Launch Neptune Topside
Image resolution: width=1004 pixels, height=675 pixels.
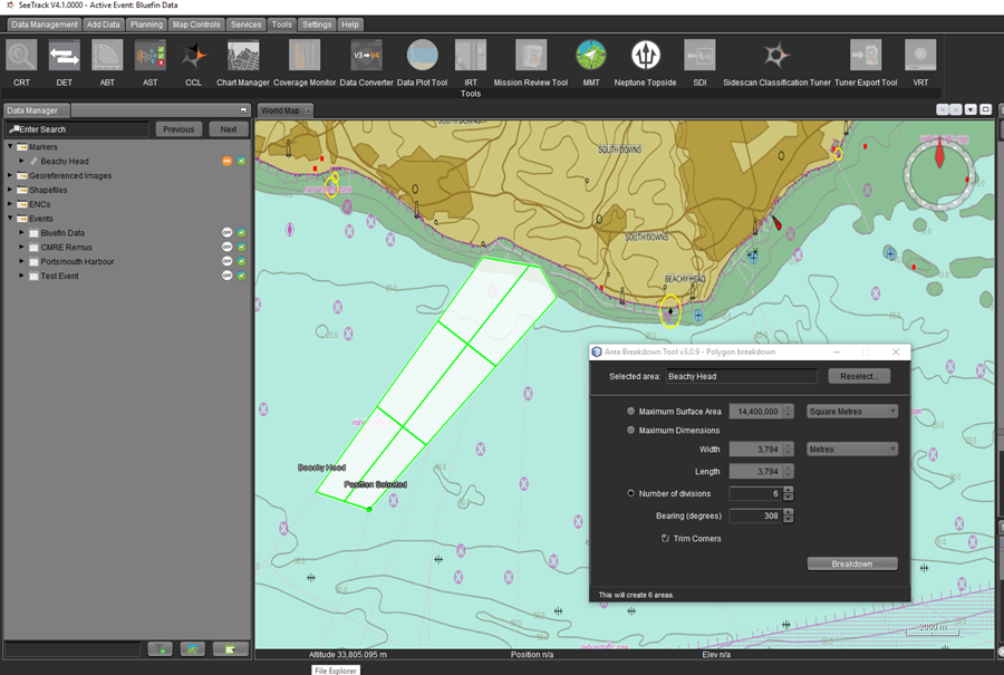(x=645, y=55)
